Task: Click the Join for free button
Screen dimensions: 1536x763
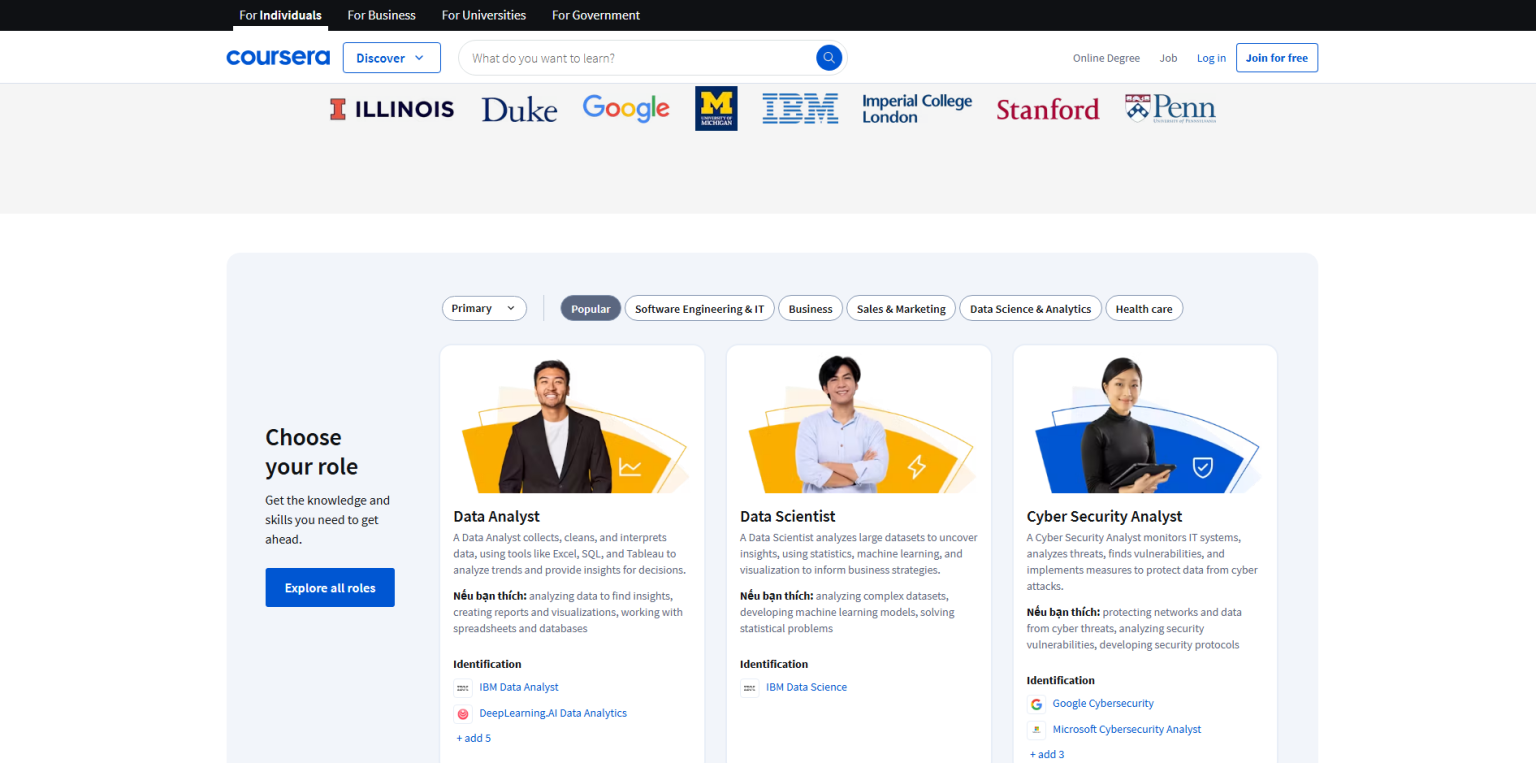Action: pyautogui.click(x=1276, y=58)
